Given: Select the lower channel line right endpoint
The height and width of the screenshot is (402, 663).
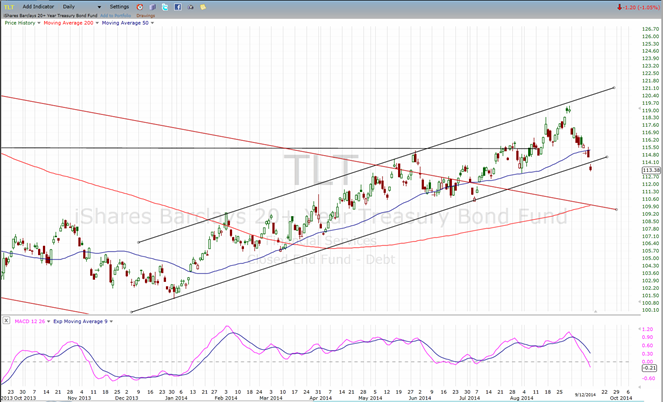Looking at the screenshot, I should click(x=607, y=157).
